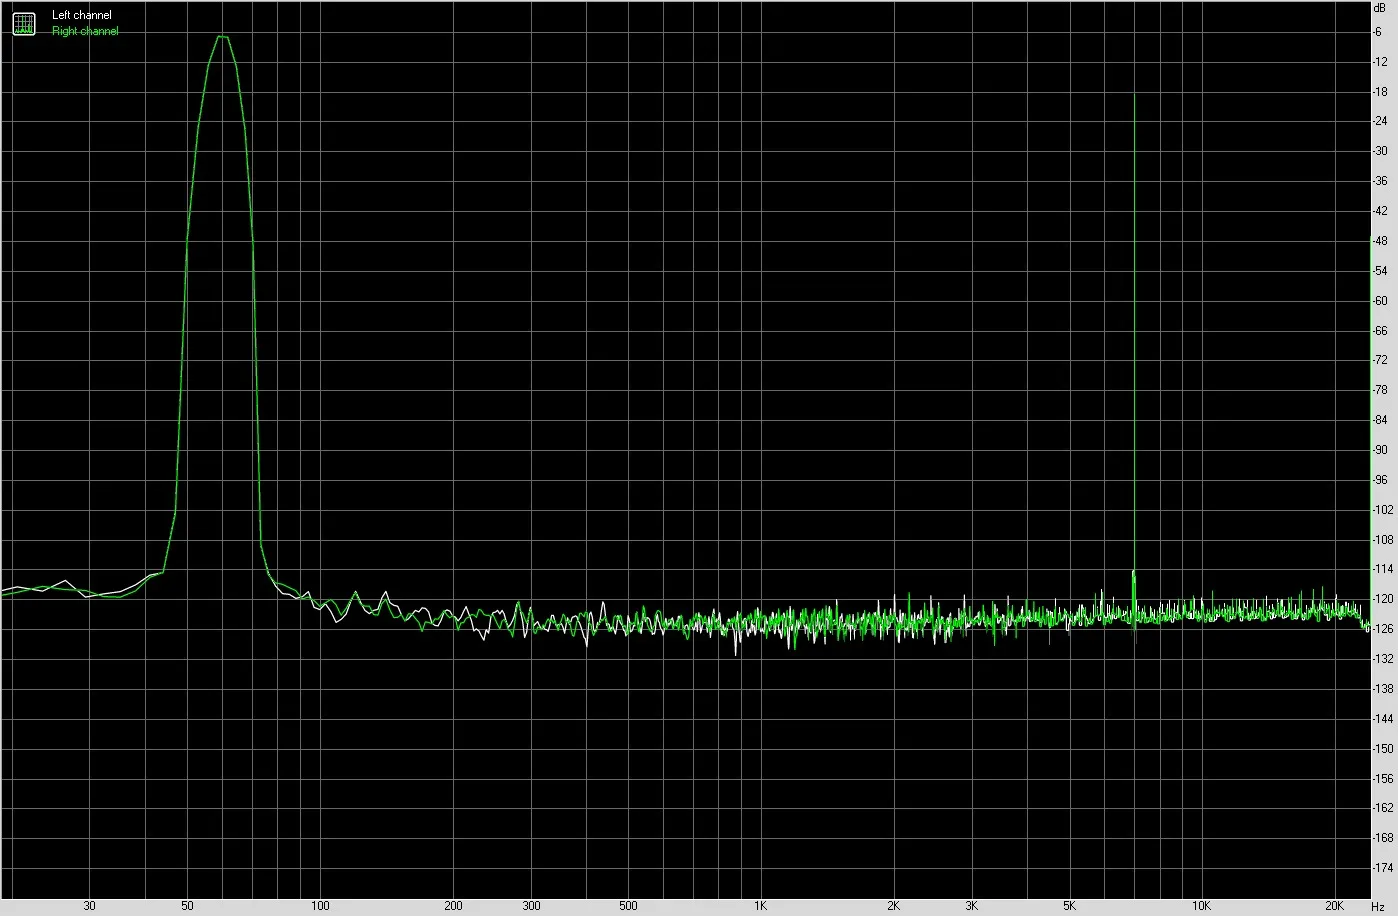The image size is (1398, 916).
Task: Click the spectrum graph icon beside the legend
Action: pyautogui.click(x=24, y=23)
